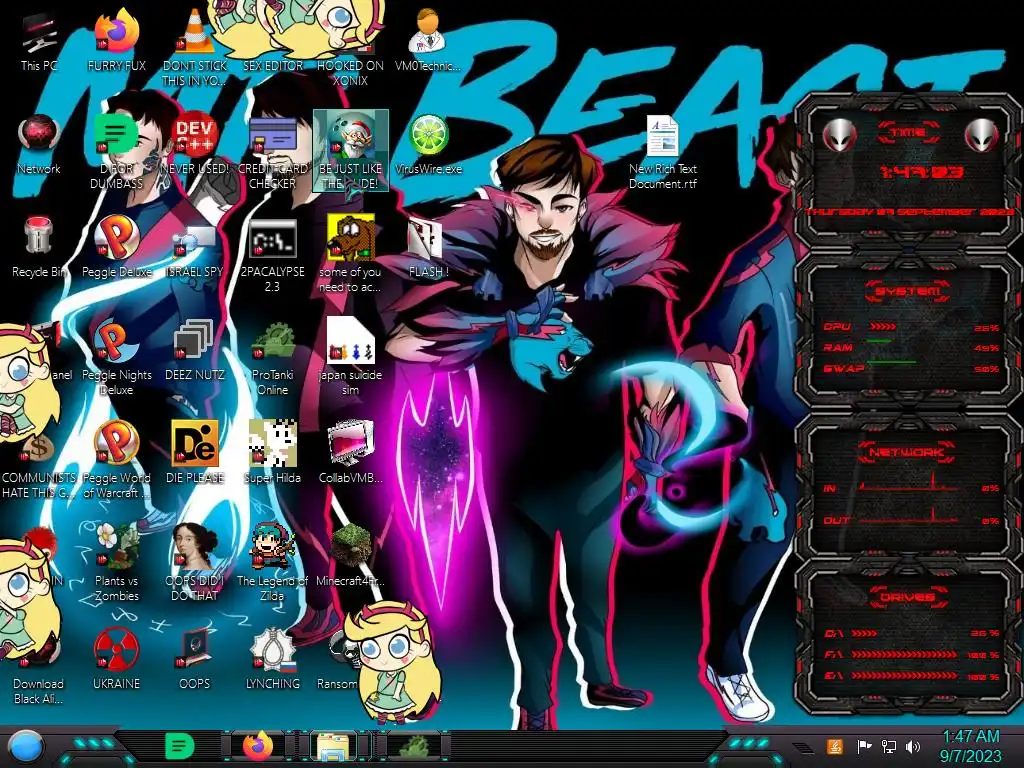Open the OOPS headset monitor shortcut
This screenshot has height=768, width=1024.
(194, 660)
